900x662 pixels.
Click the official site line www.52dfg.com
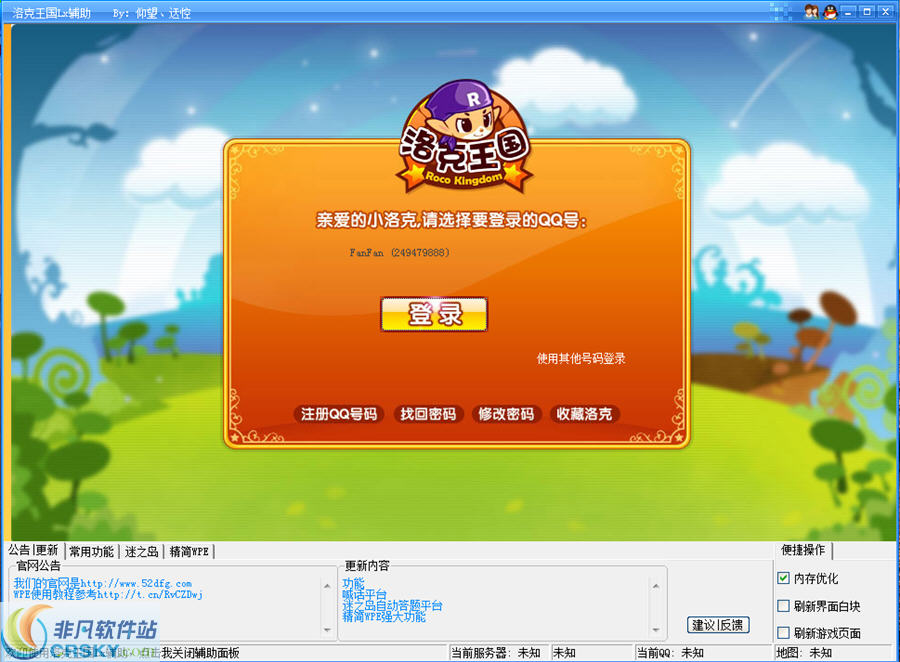[x=103, y=583]
